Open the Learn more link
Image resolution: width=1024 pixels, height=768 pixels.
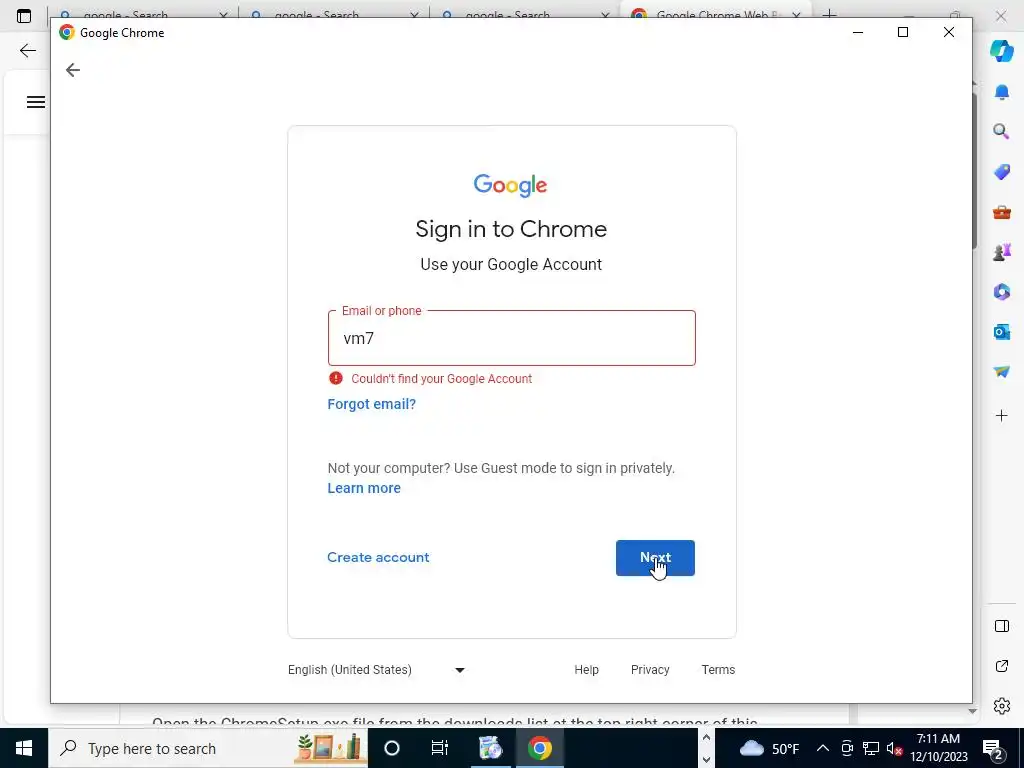pyautogui.click(x=364, y=488)
